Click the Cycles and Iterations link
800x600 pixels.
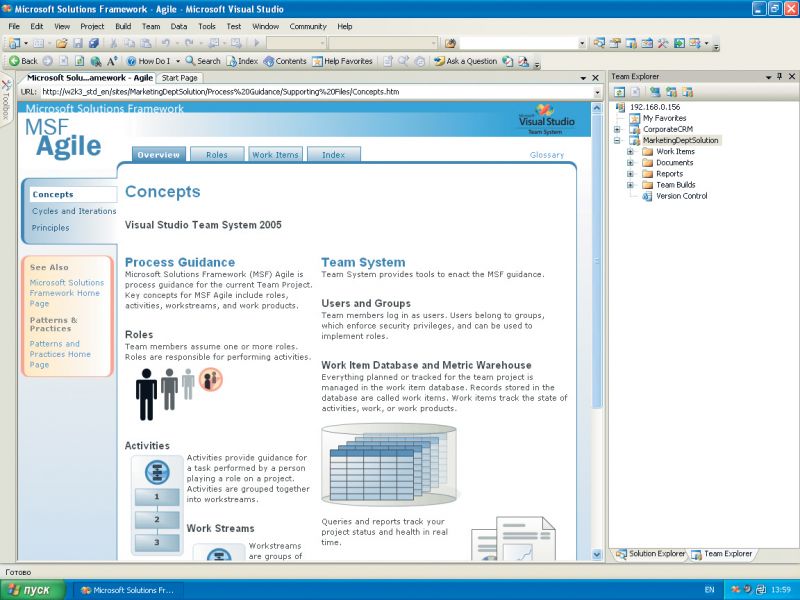pos(73,211)
